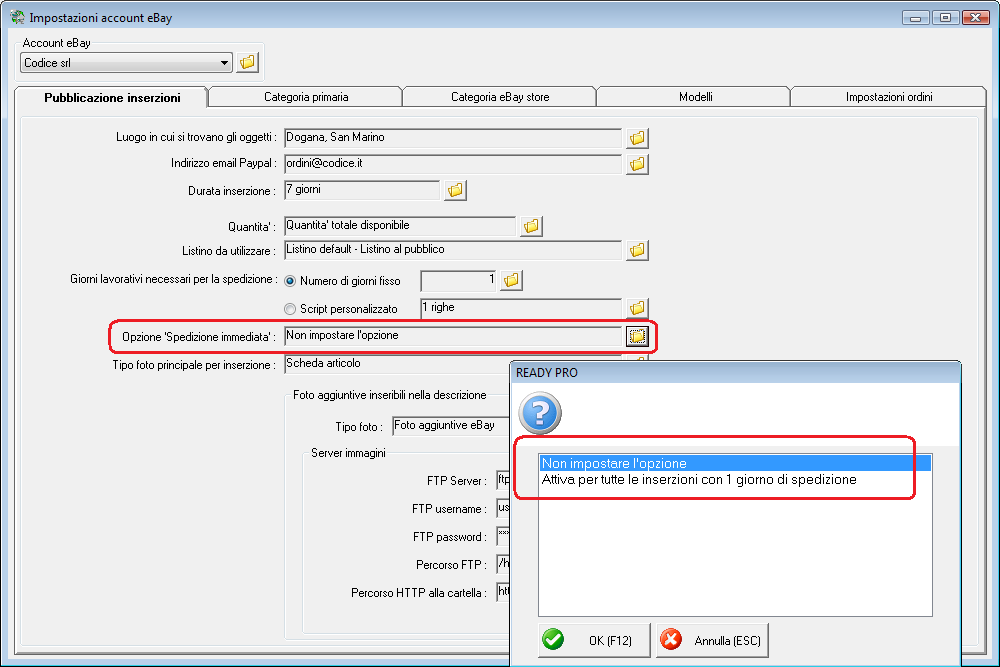The width and height of the screenshot is (1000, 667).
Task: Close the Impostazioni account eBay window
Action: click(976, 18)
